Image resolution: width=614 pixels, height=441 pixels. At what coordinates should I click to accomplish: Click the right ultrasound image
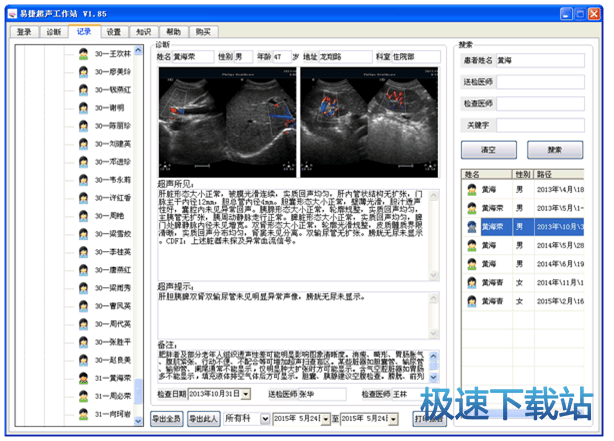(369, 122)
